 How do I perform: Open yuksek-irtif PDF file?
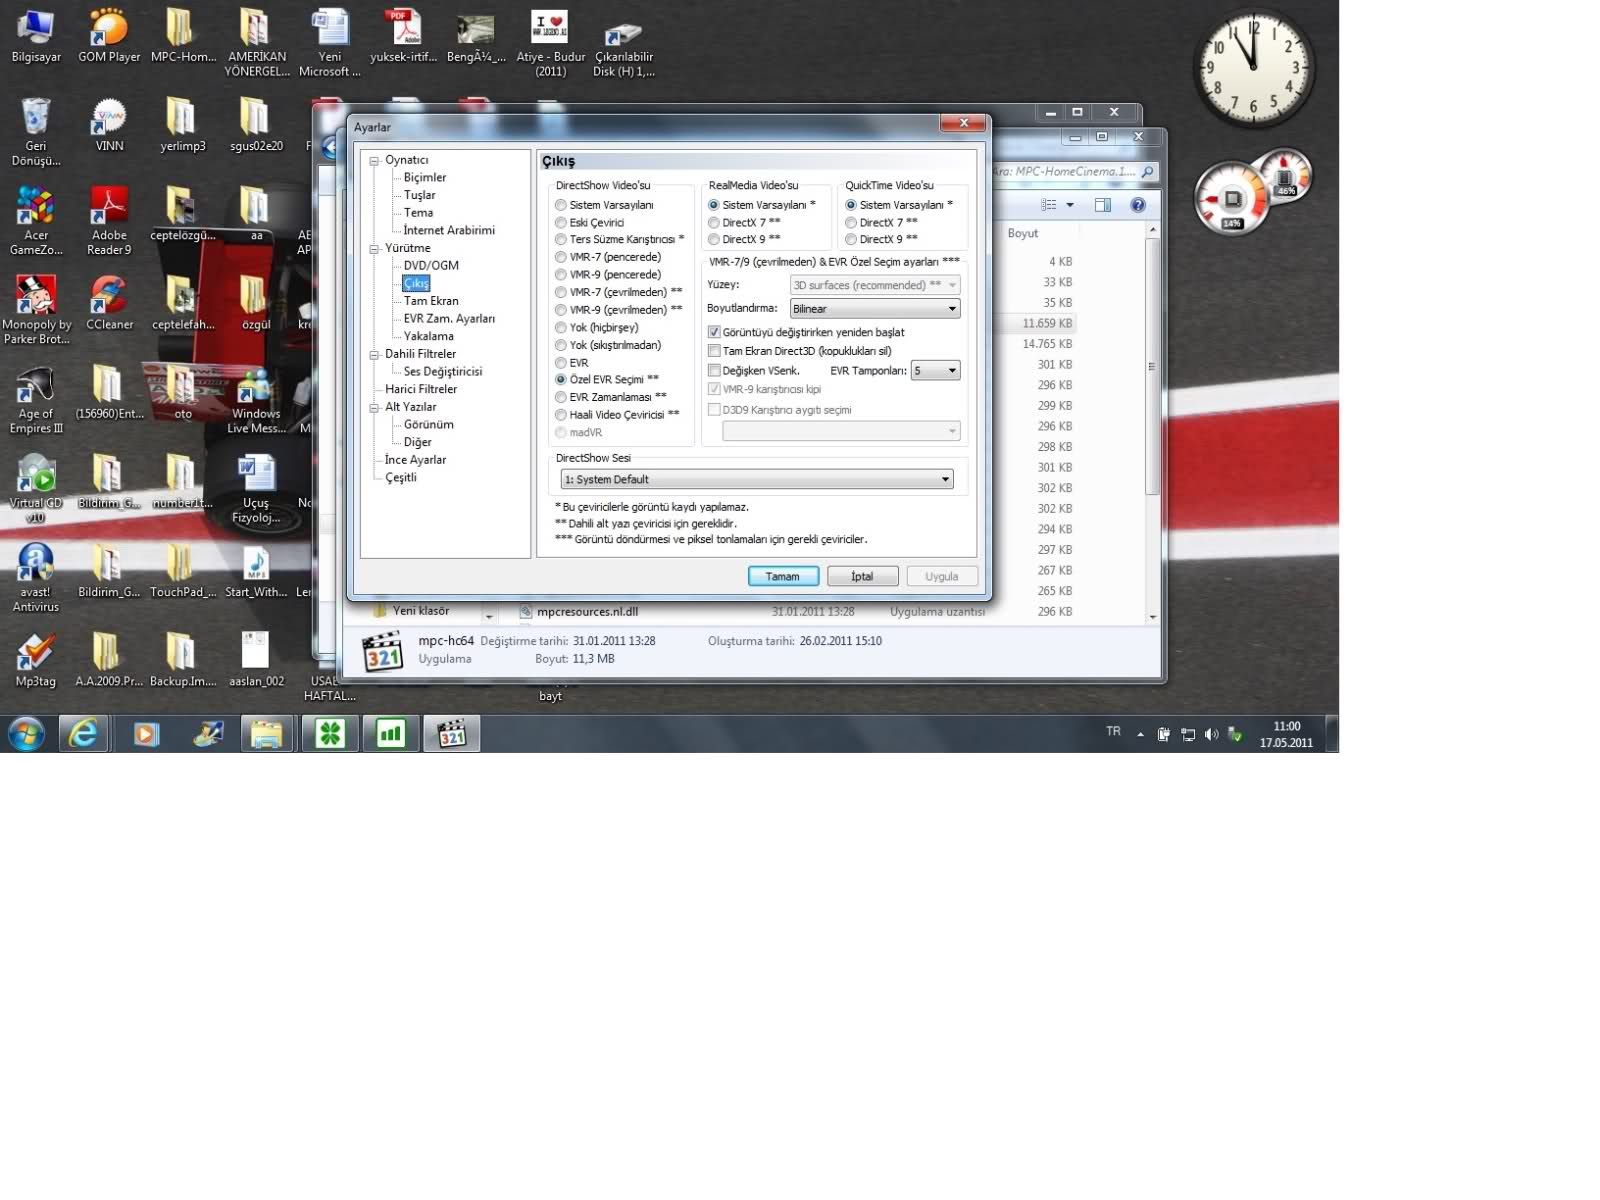(x=403, y=36)
